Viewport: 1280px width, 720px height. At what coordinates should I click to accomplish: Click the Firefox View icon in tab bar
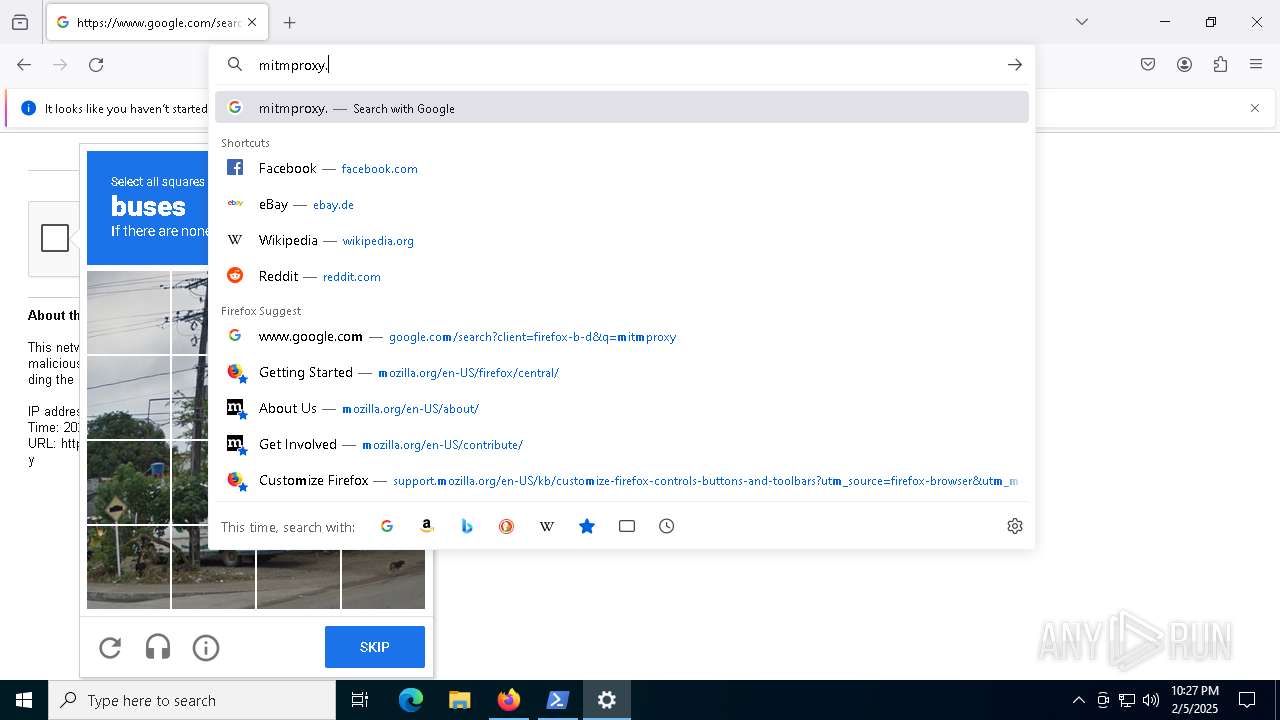pos(20,22)
